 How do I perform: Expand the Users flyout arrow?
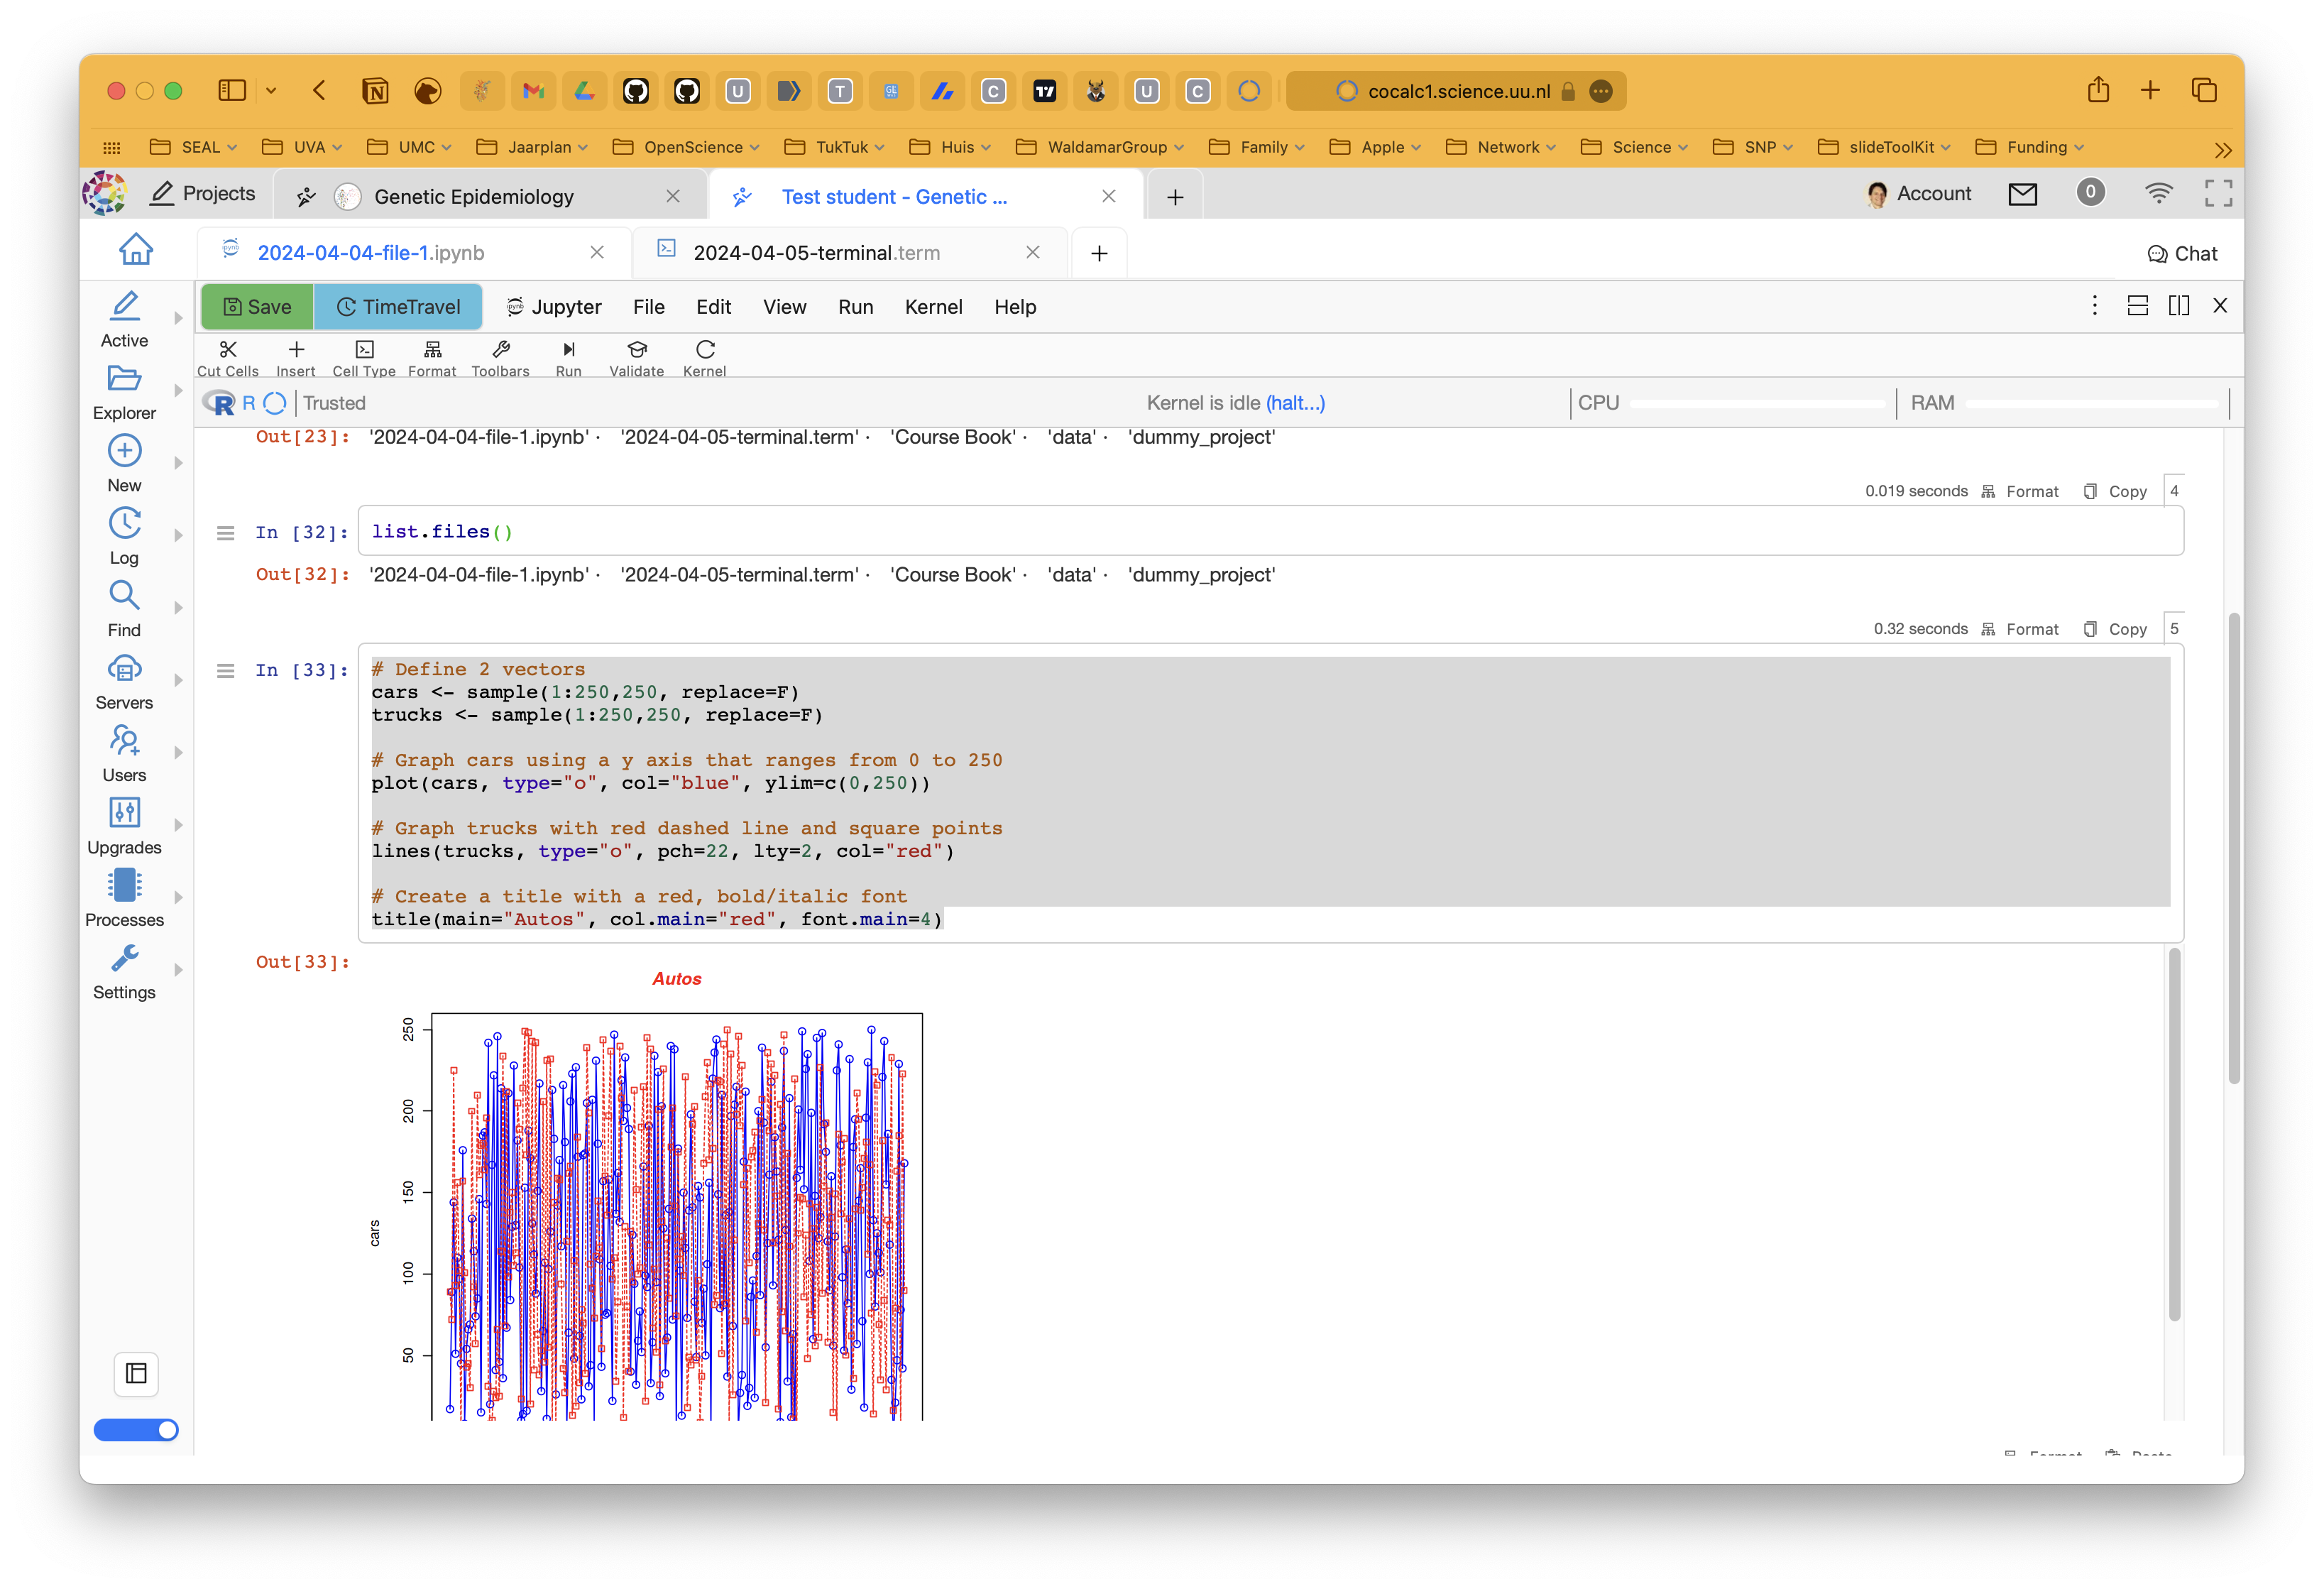point(178,753)
